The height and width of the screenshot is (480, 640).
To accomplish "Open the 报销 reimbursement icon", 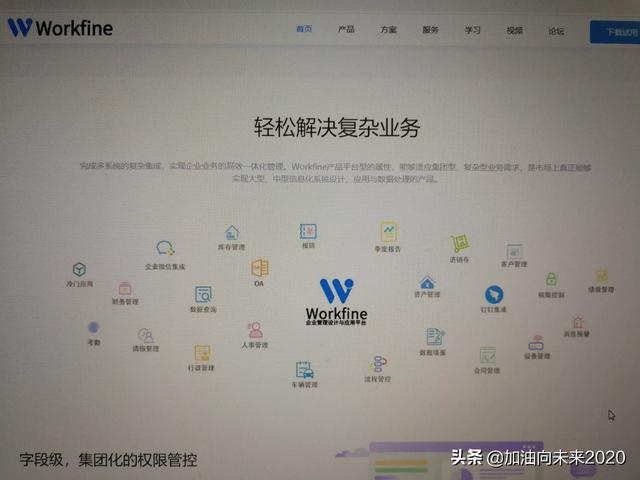I will click(308, 231).
